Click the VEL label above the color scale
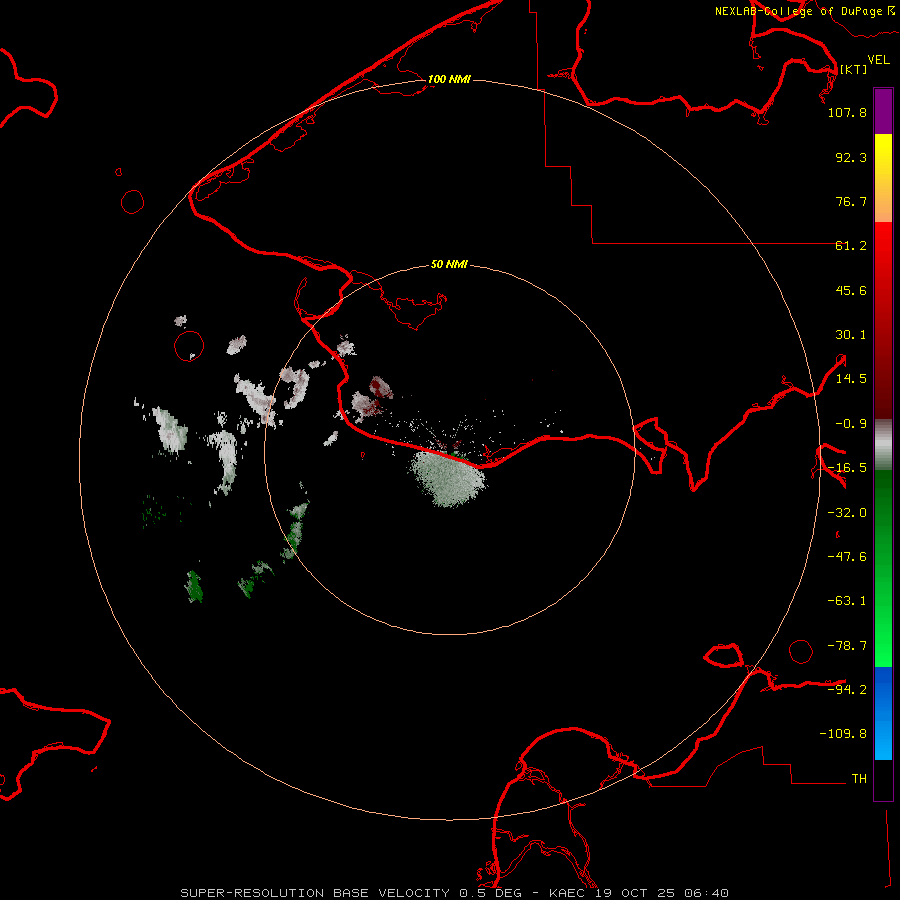 [878, 60]
